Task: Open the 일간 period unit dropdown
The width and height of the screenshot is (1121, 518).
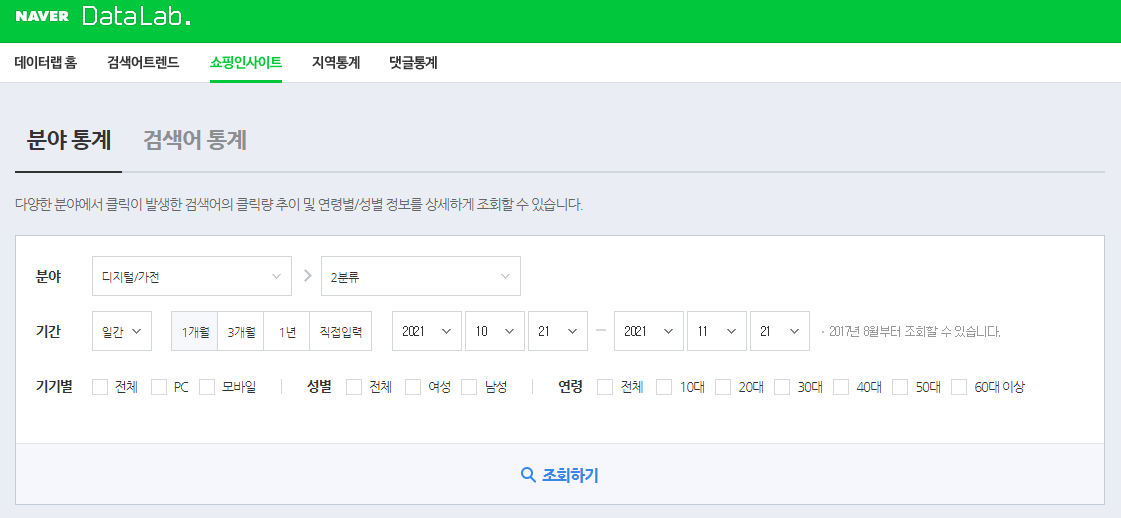Action: pos(122,331)
